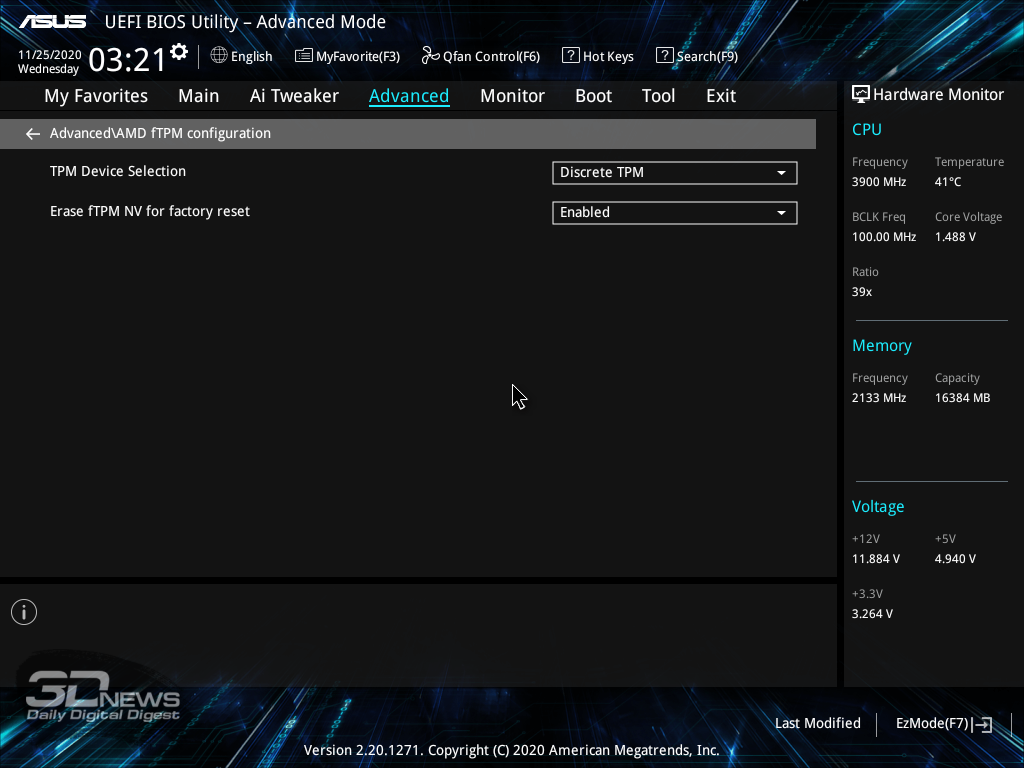1024x768 pixels.
Task: Click the Qfan Control fan icon
Action: coord(430,56)
